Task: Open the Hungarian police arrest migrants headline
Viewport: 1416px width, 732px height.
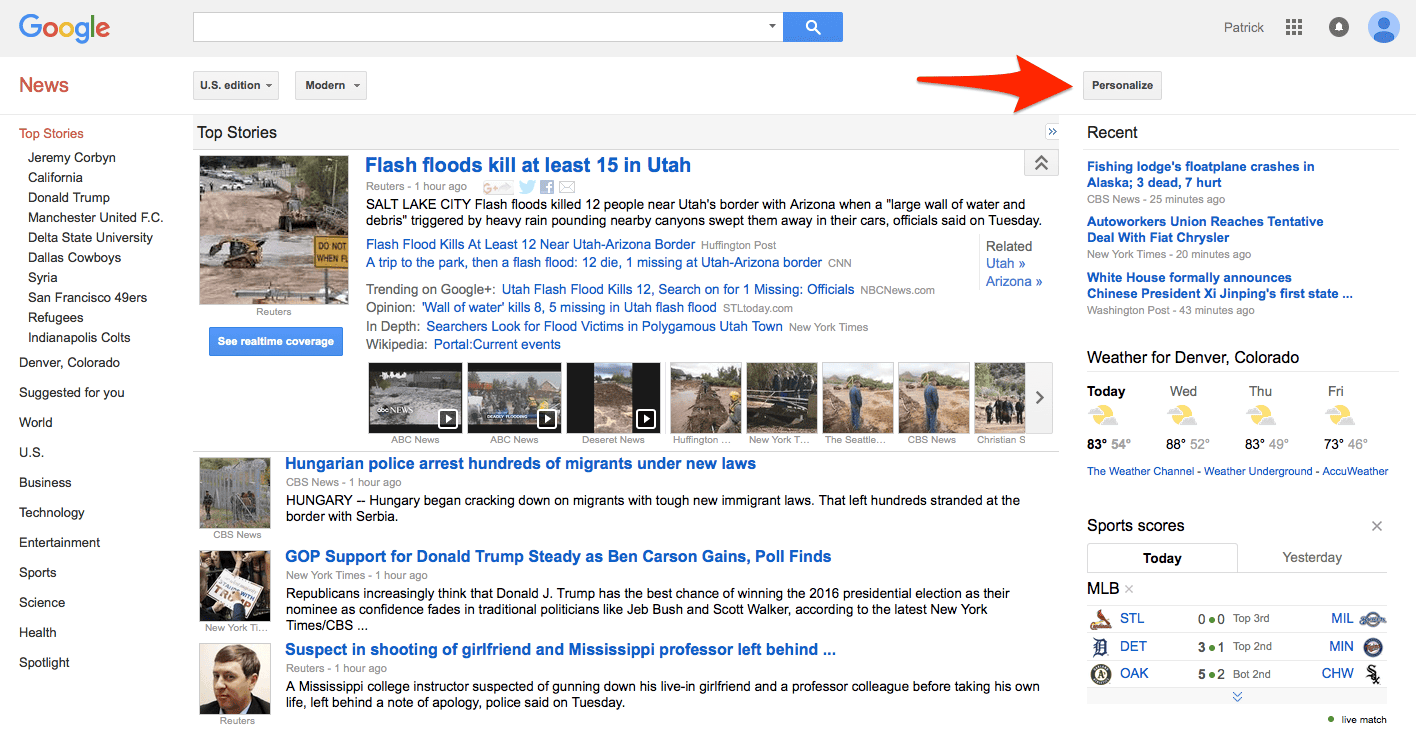Action: tap(520, 464)
